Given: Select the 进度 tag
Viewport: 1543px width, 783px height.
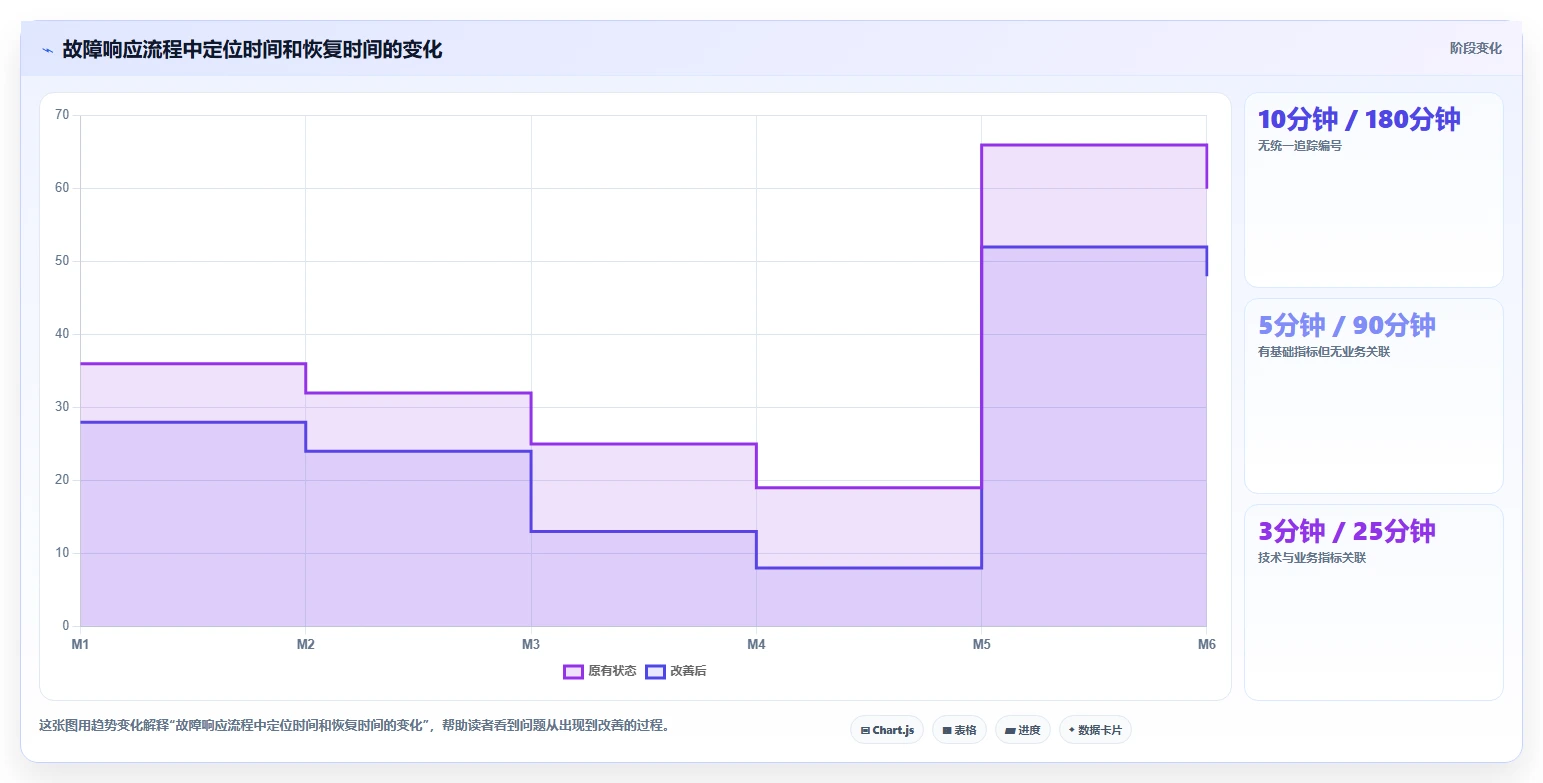Looking at the screenshot, I should pos(1023,730).
